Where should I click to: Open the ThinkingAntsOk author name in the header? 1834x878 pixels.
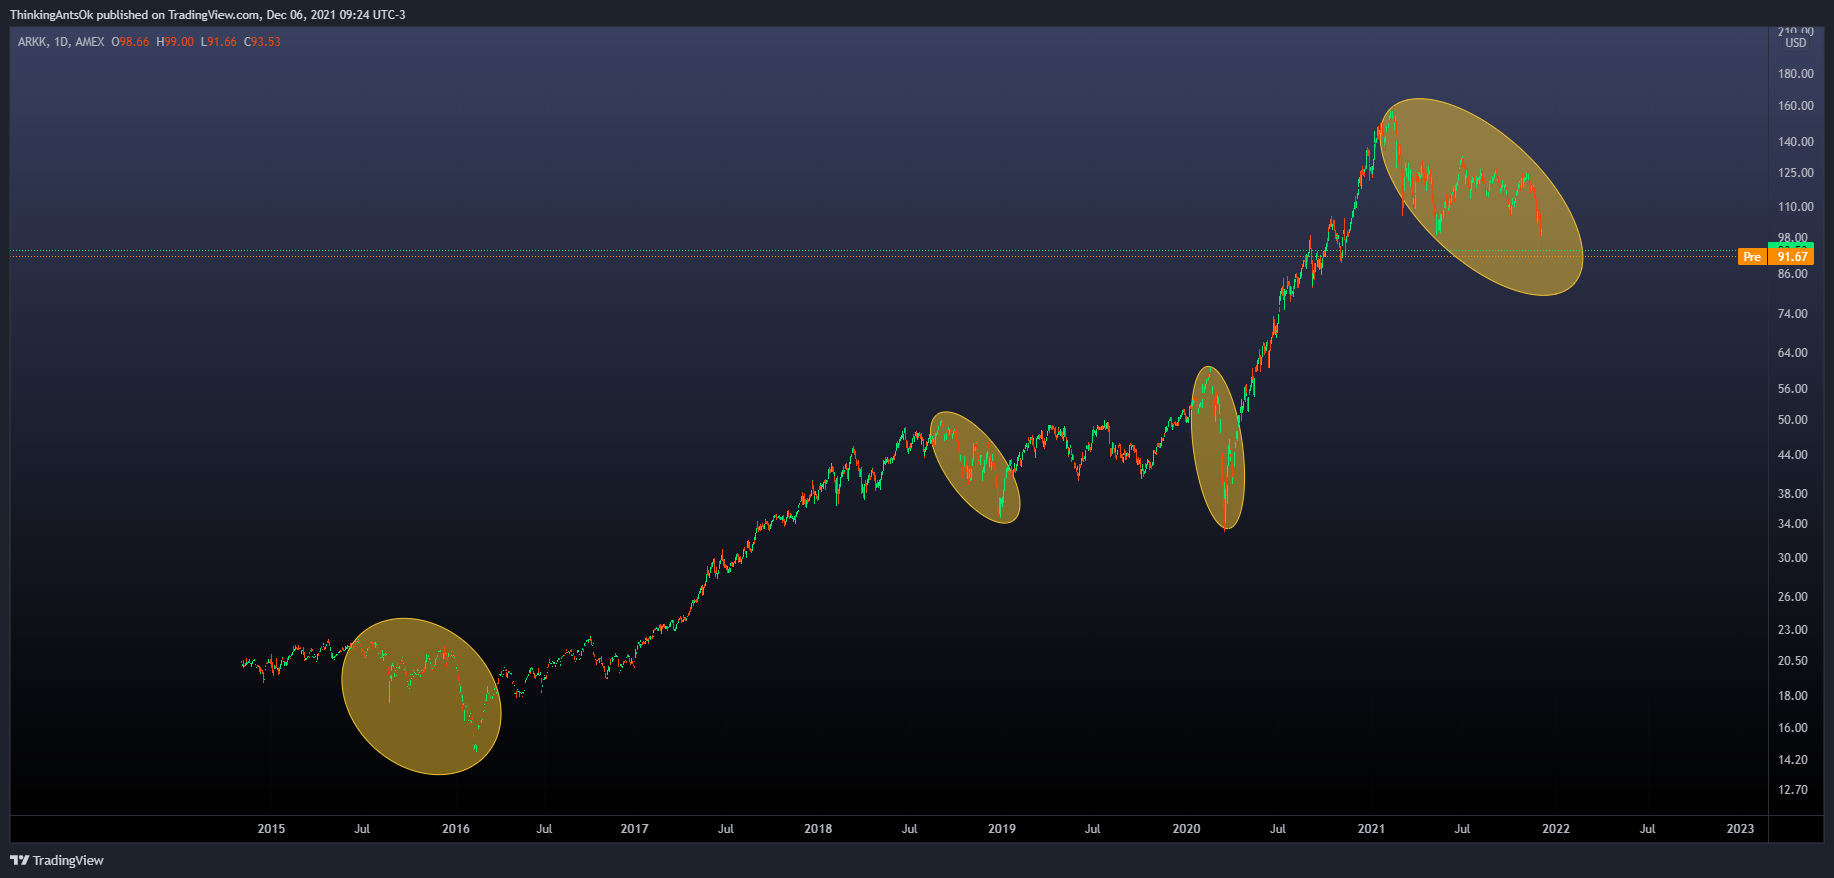pyautogui.click(x=51, y=15)
